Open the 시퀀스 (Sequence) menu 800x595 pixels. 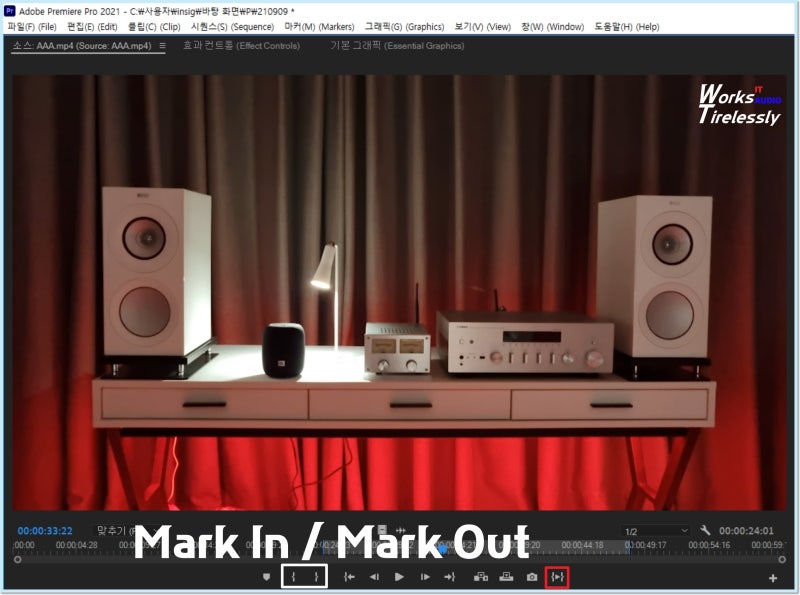point(232,27)
